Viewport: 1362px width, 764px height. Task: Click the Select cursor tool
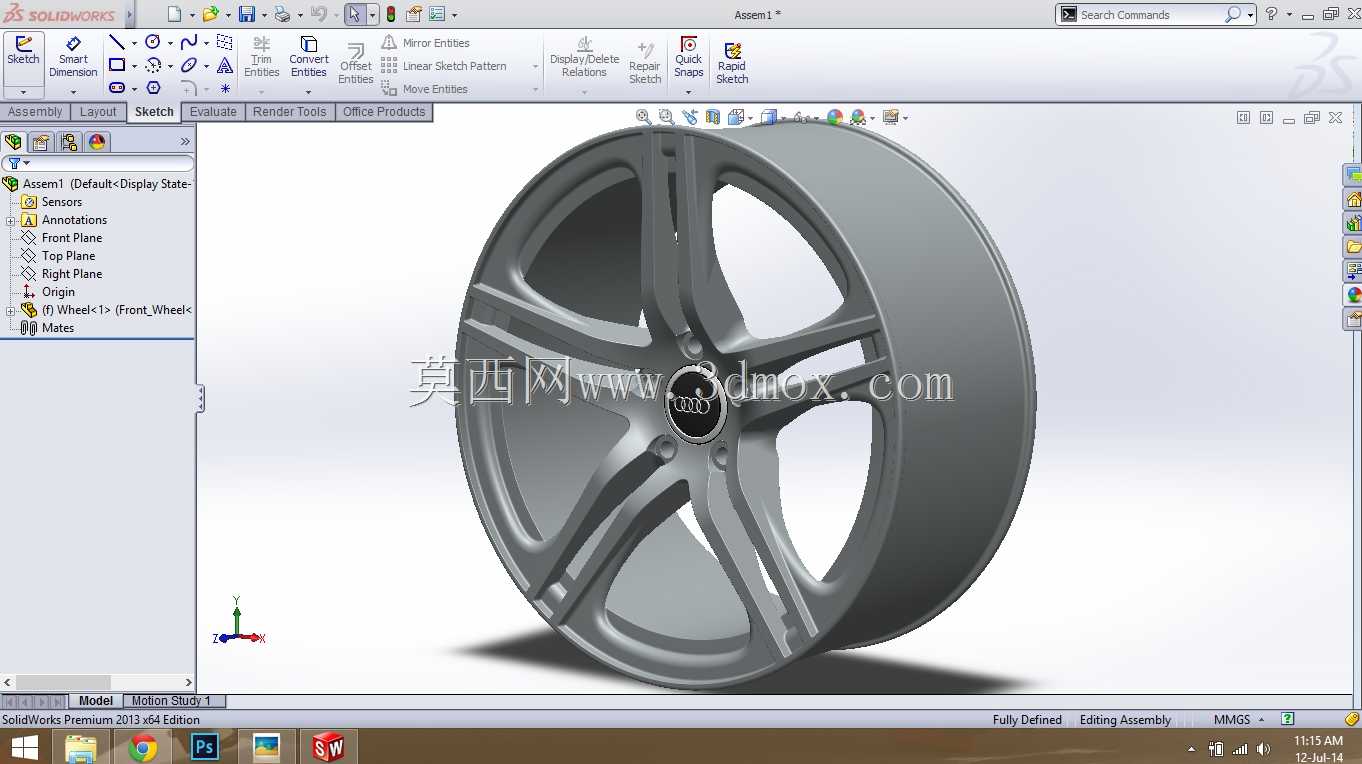[354, 14]
